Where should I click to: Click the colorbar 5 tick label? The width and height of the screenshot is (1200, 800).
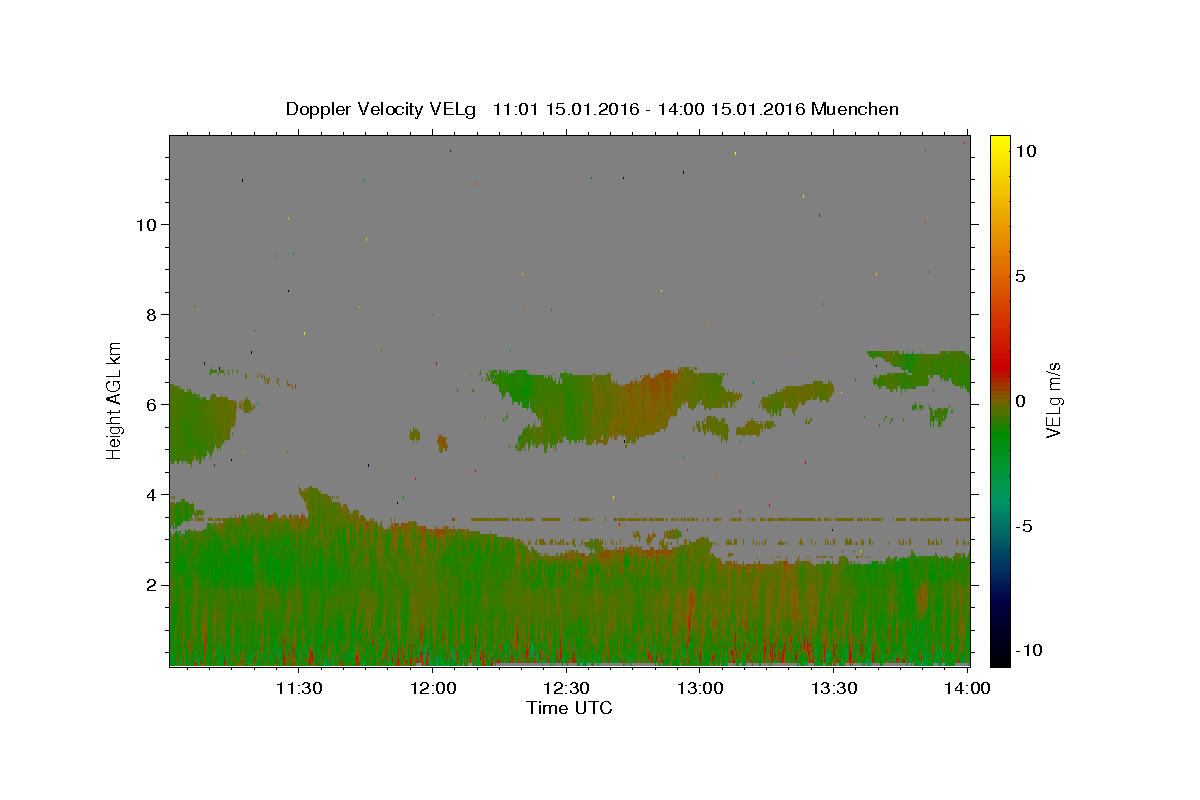1020,276
